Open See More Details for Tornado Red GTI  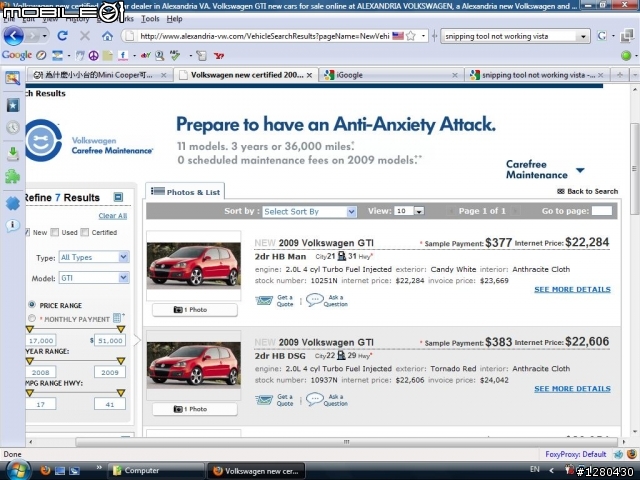point(572,389)
